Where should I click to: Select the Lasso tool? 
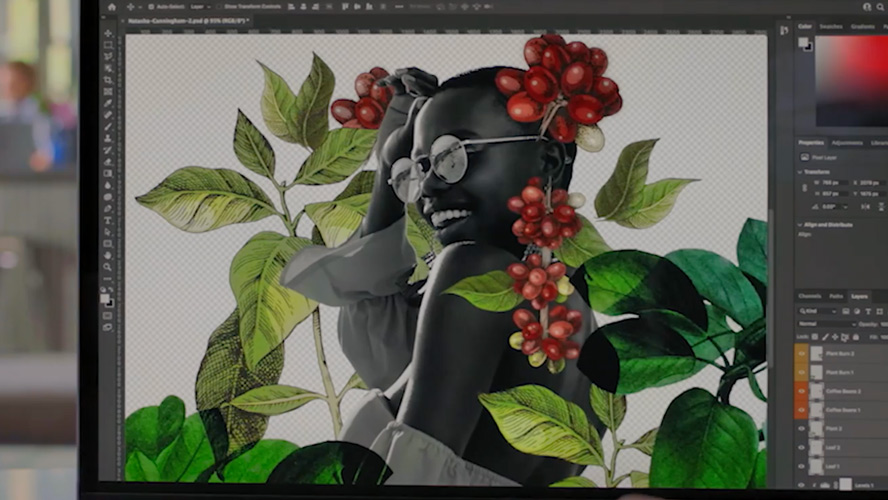point(108,57)
